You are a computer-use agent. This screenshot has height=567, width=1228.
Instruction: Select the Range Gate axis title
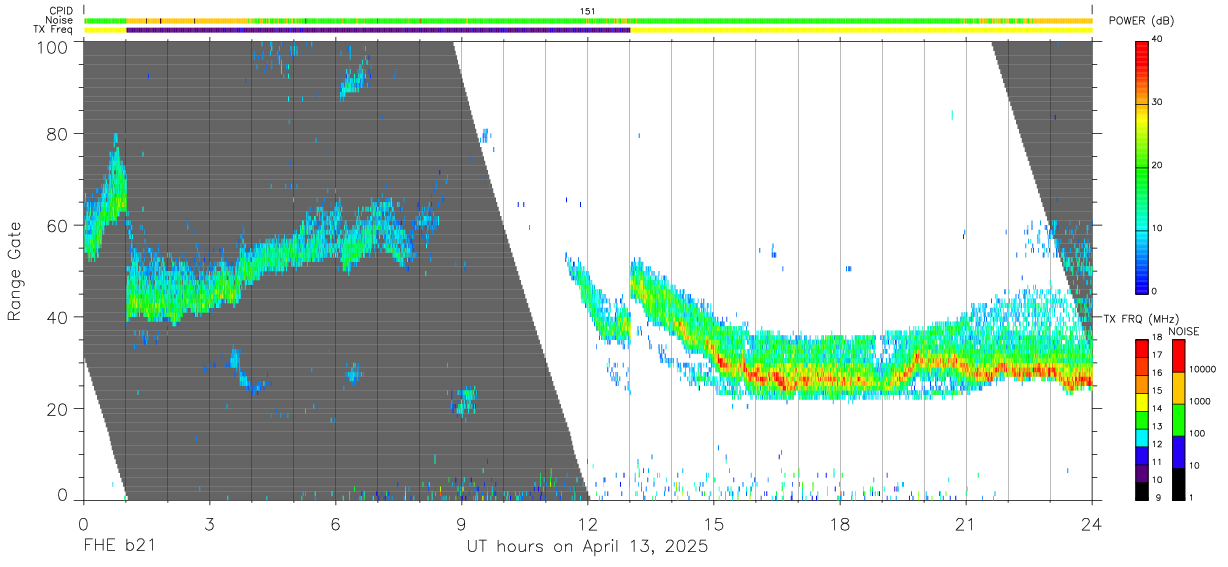tap(14, 270)
